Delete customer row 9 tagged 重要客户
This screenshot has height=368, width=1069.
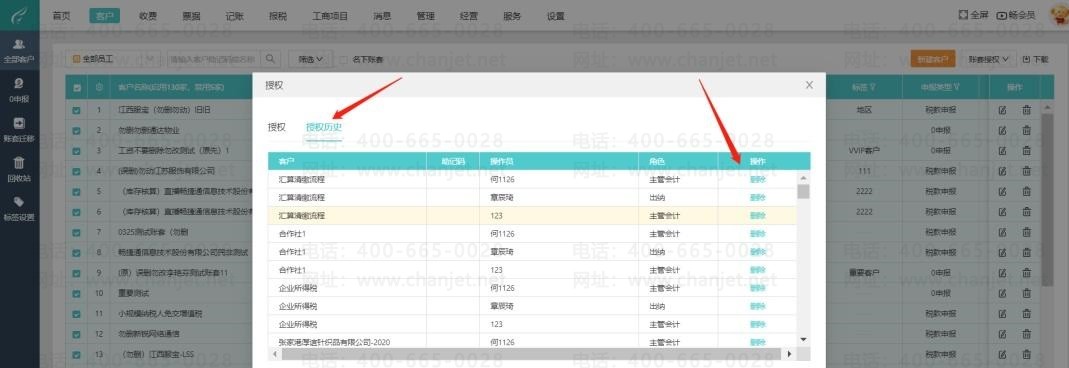1026,273
